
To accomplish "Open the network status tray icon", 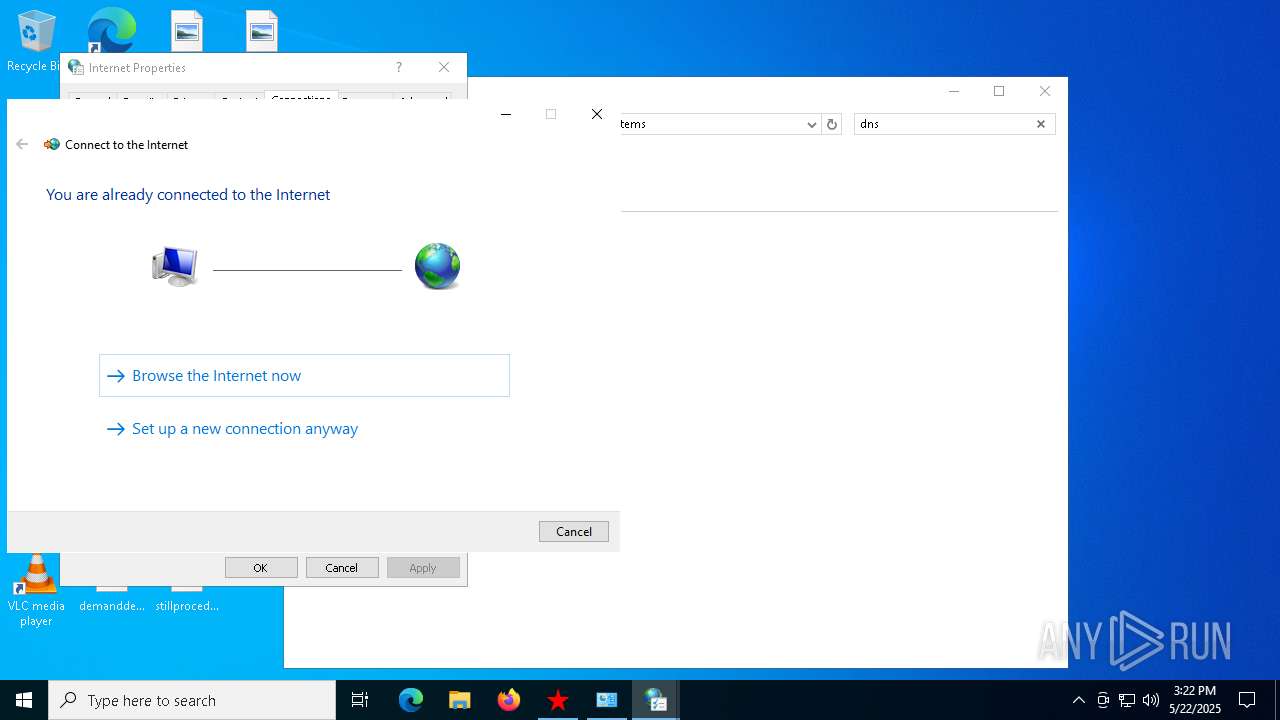I will click(x=1127, y=700).
